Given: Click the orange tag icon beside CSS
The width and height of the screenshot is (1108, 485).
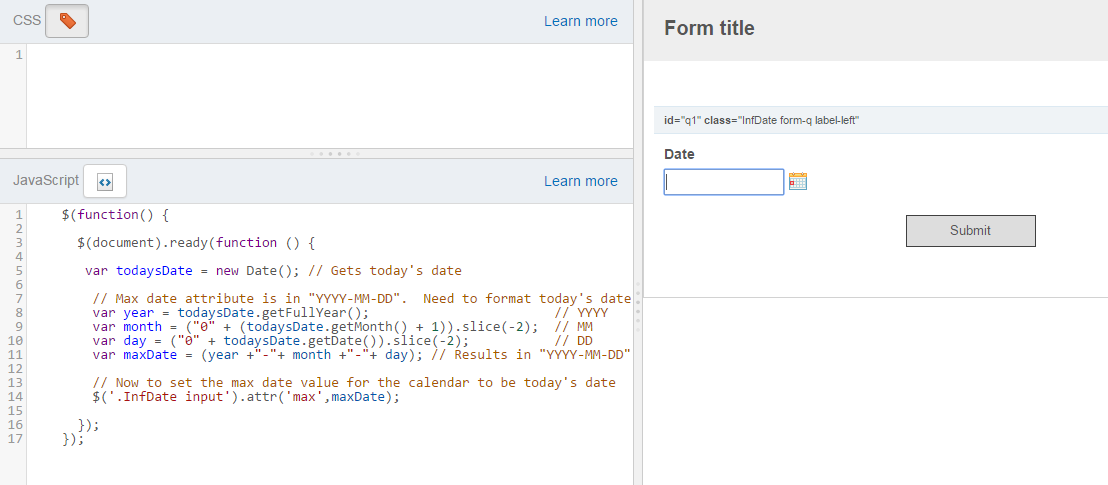Looking at the screenshot, I should point(67,21).
